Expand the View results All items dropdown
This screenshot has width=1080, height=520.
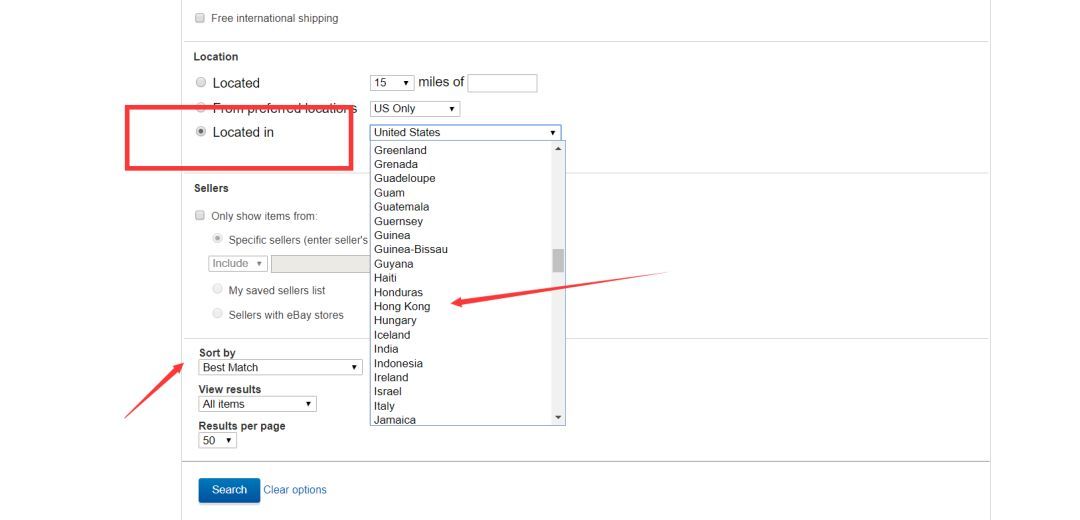tap(257, 404)
